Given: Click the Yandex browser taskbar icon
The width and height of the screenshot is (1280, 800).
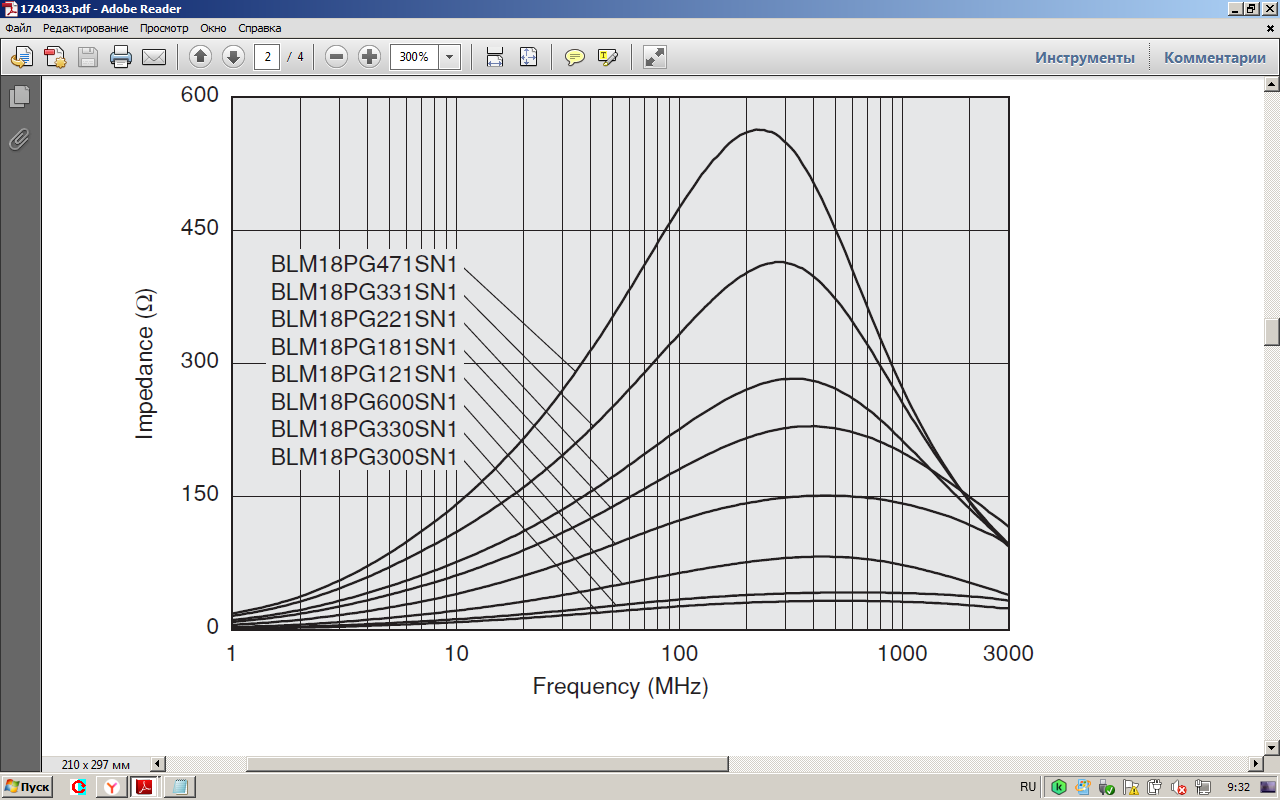Looking at the screenshot, I should coord(113,787).
